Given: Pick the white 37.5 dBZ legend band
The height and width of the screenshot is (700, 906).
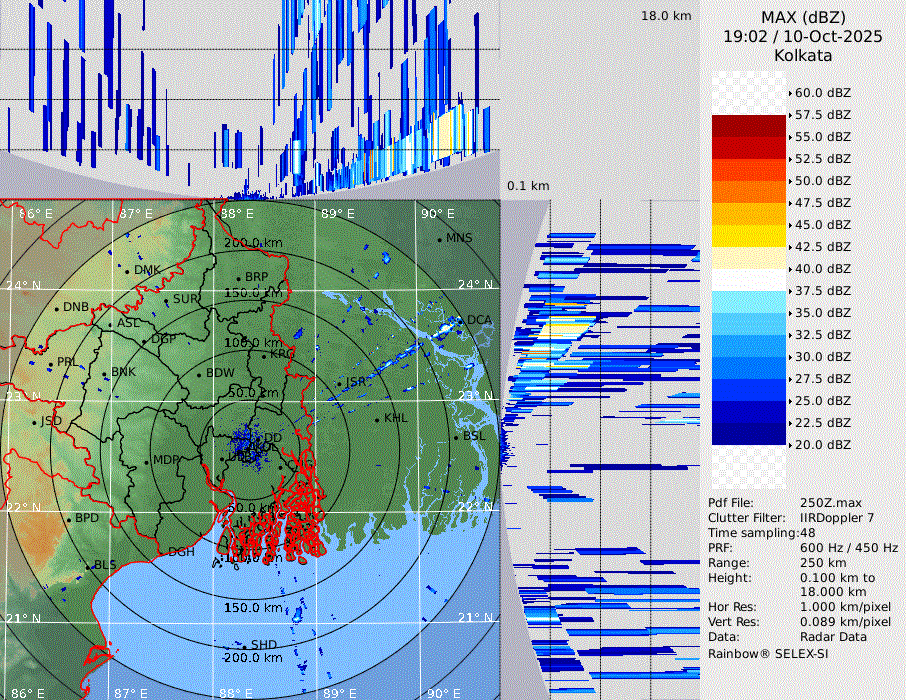Looking at the screenshot, I should 749,279.
